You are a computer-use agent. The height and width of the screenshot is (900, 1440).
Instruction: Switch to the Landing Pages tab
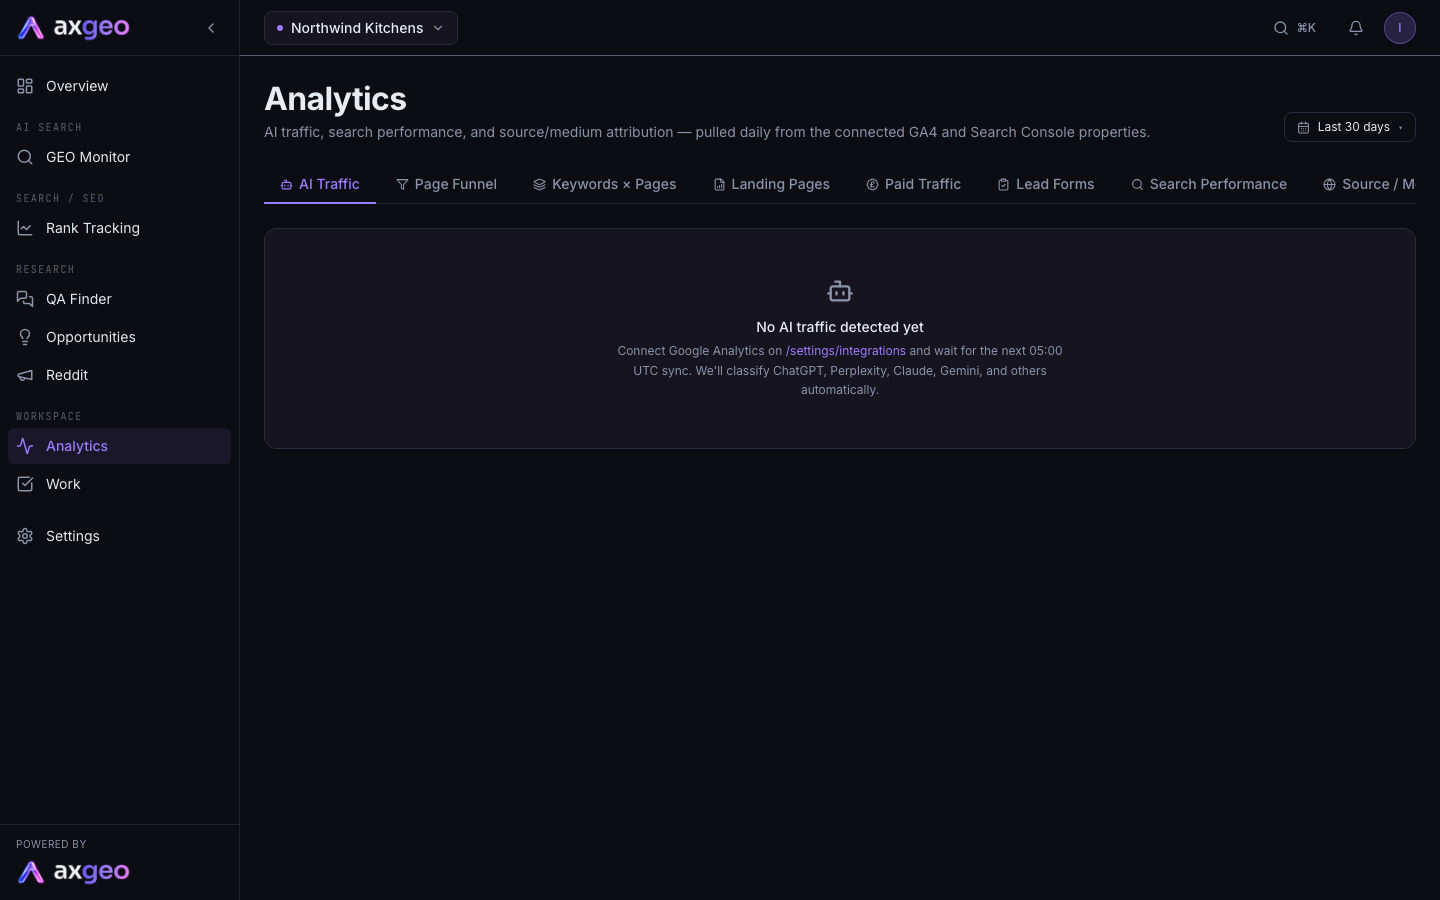[x=771, y=184]
